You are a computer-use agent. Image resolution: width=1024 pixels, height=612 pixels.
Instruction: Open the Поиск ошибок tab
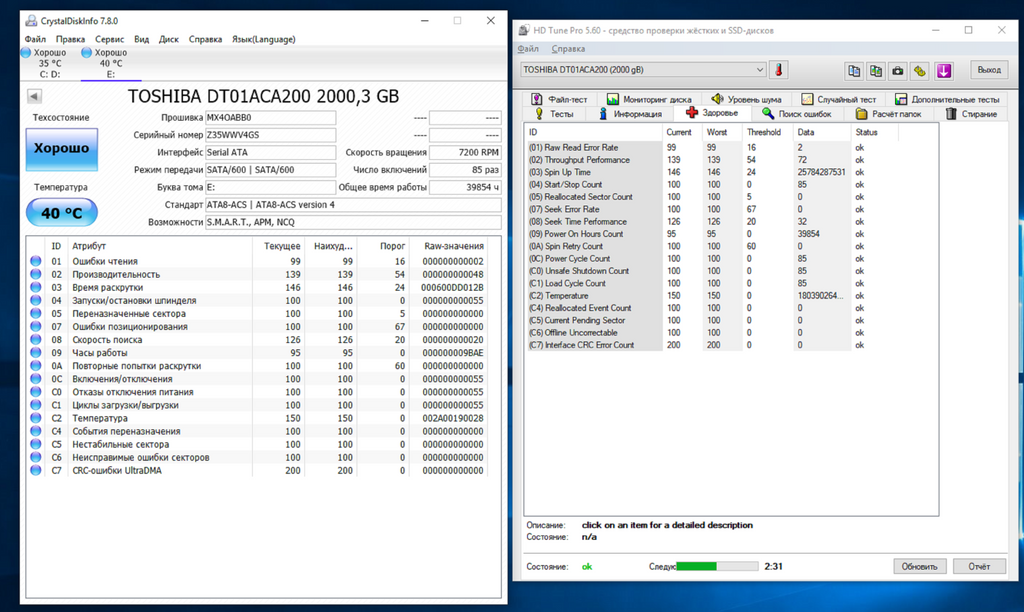click(796, 114)
